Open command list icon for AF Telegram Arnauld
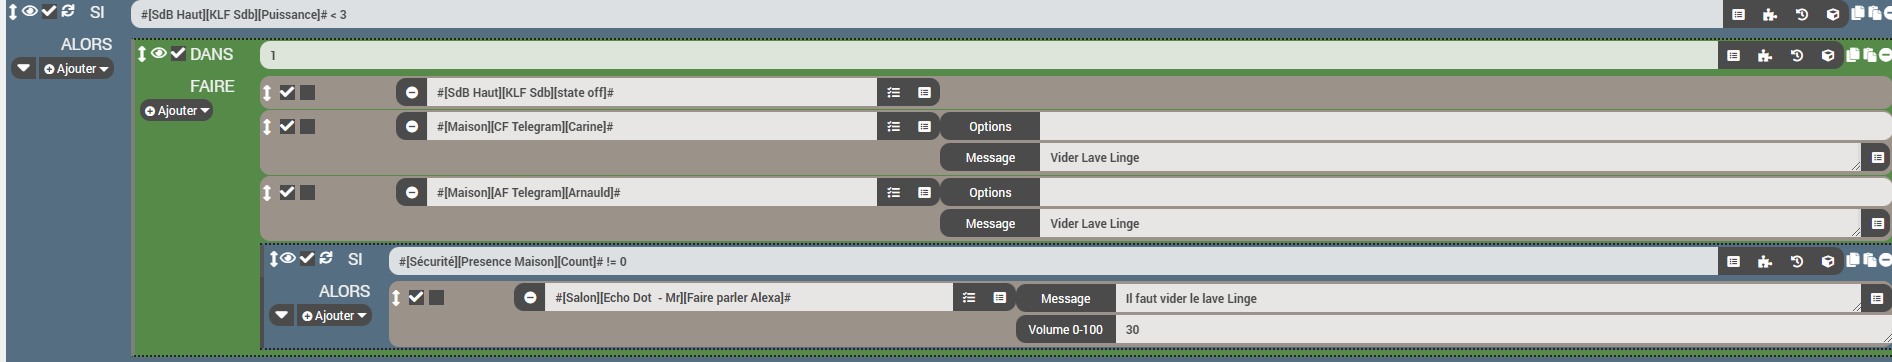Viewport: 1892px width, 362px height. tap(894, 193)
